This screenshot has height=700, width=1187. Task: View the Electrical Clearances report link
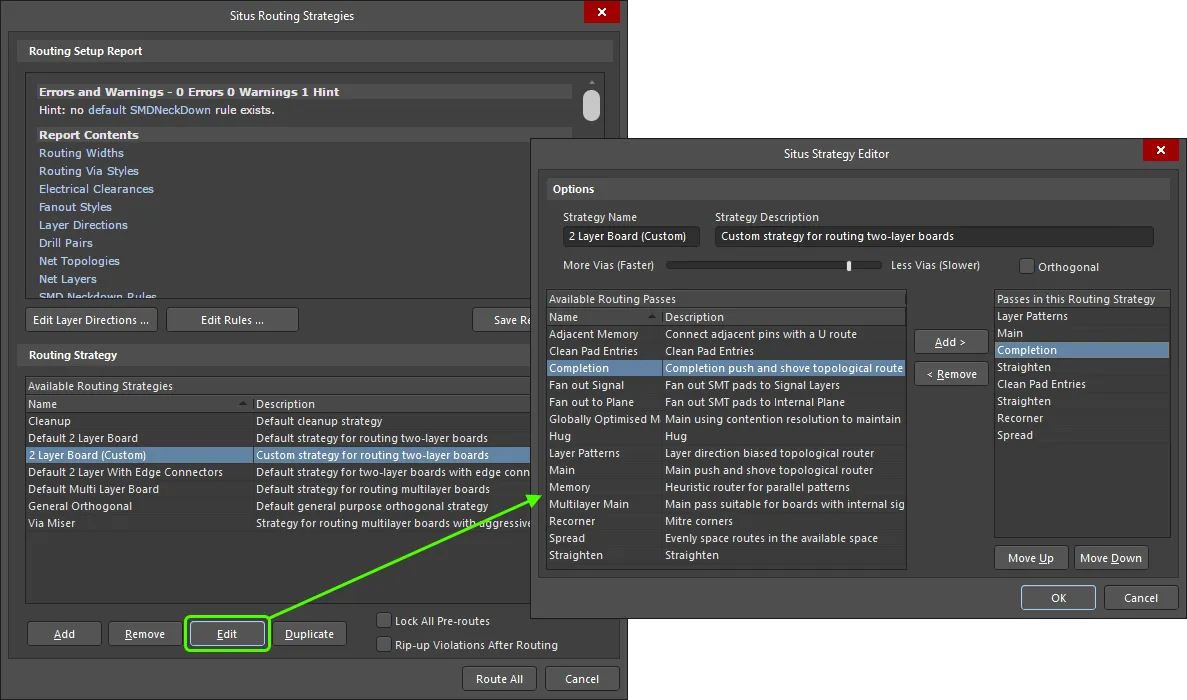point(96,188)
